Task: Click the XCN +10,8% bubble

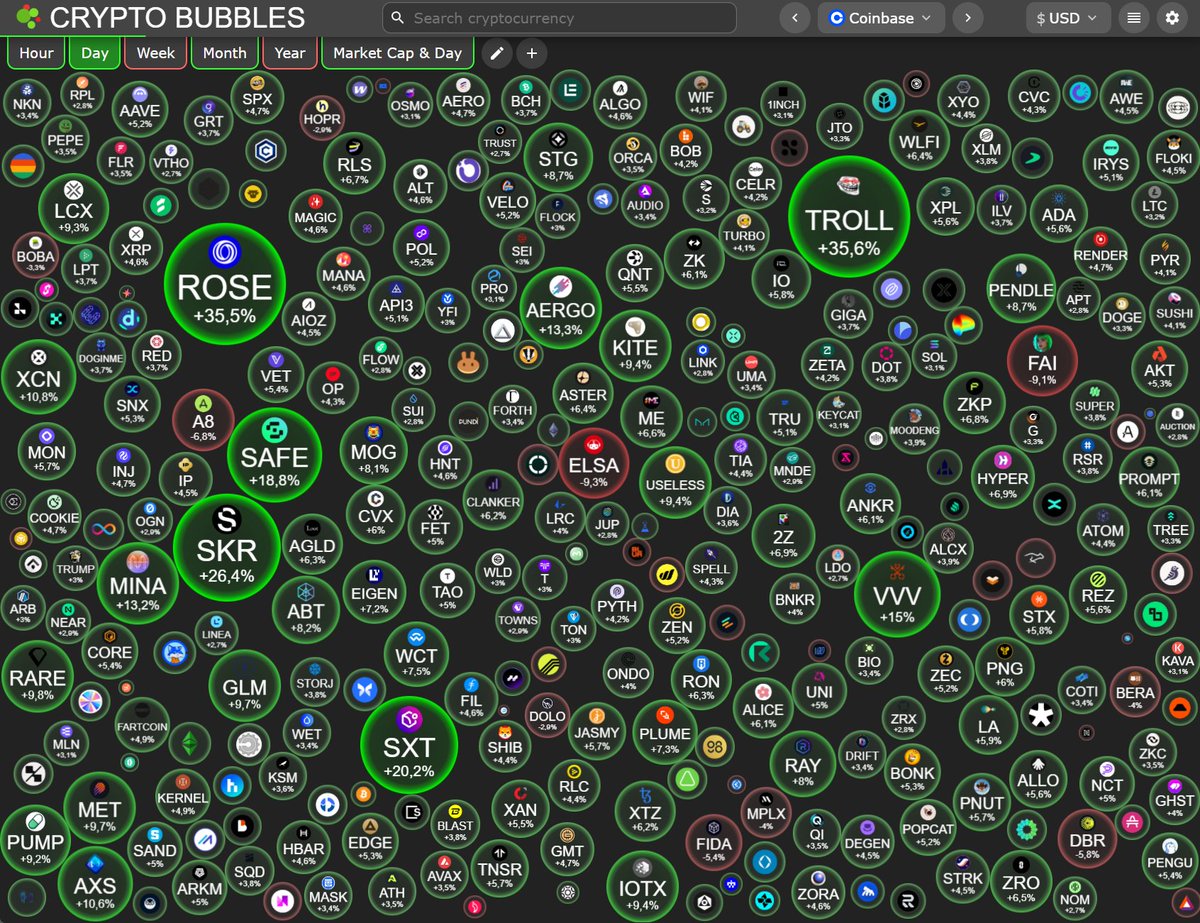Action: (x=38, y=376)
